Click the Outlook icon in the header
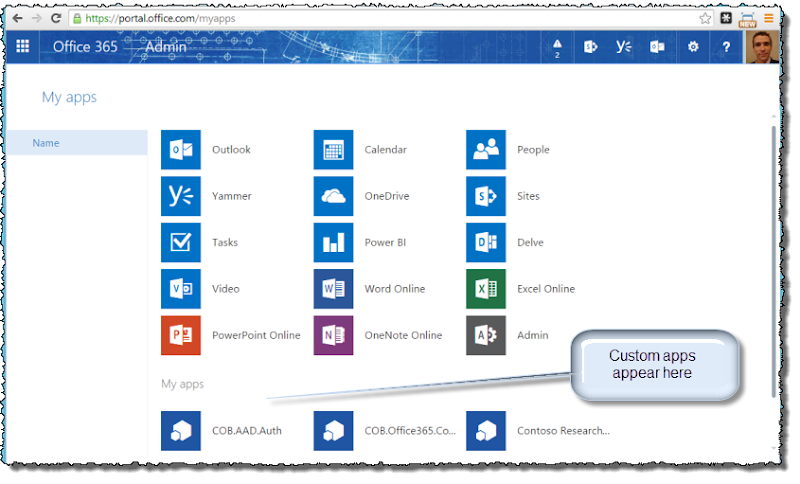The height and width of the screenshot is (484, 800). click(x=657, y=46)
